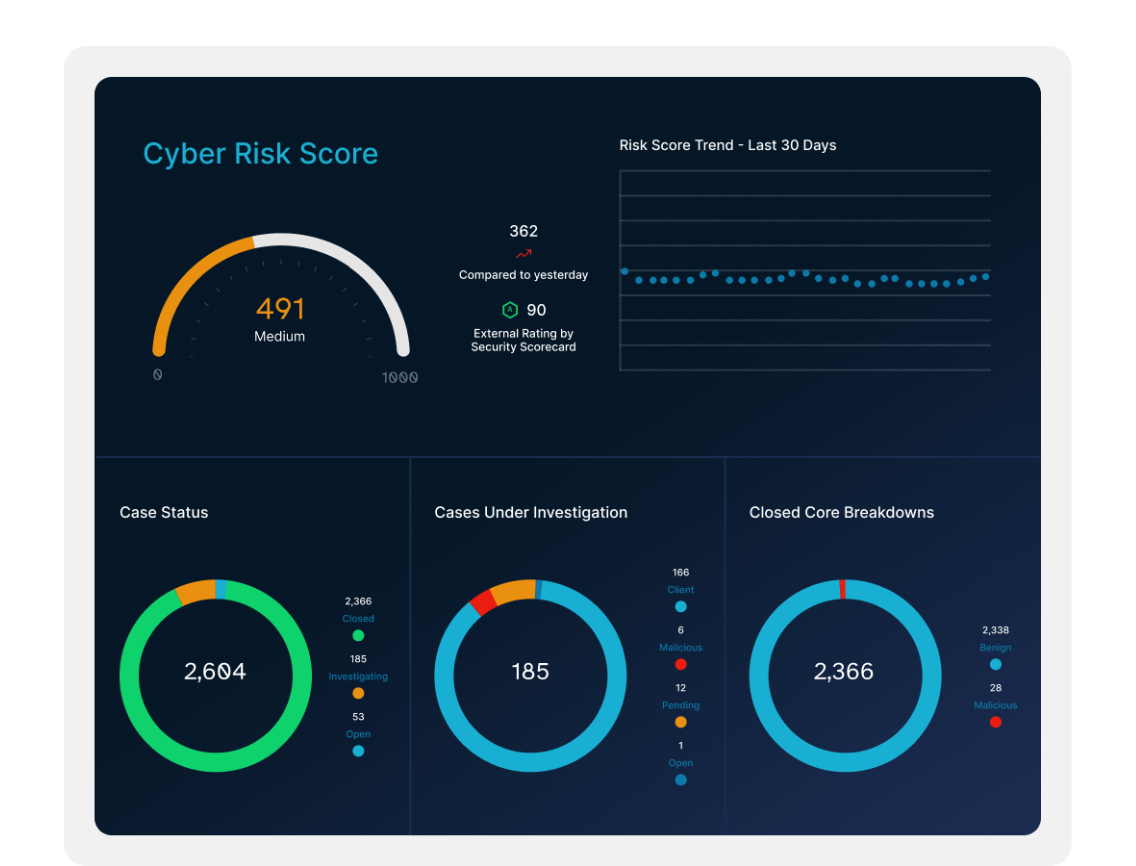The height and width of the screenshot is (866, 1136).
Task: Click the red Malicious dot in Closed Core Breakdowns
Action: [x=995, y=722]
